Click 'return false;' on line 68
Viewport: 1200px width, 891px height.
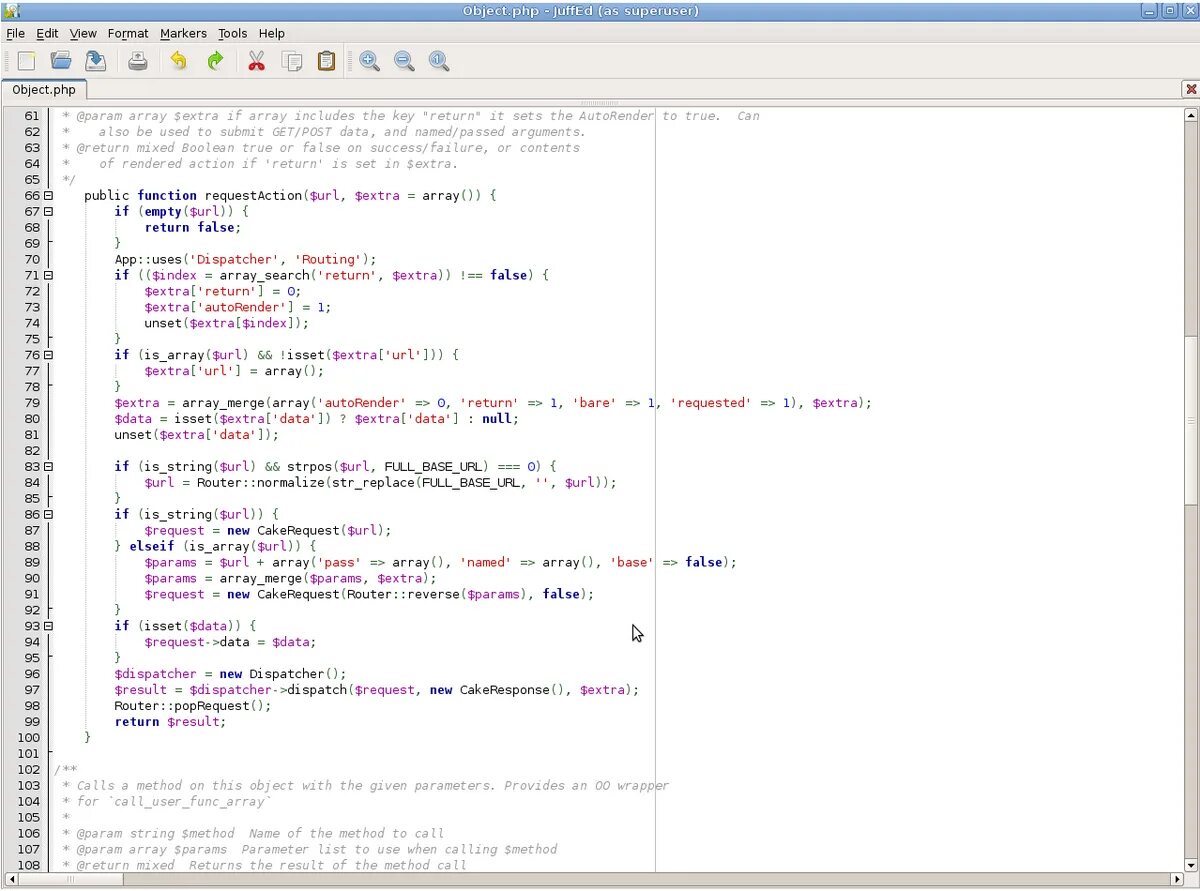point(193,228)
